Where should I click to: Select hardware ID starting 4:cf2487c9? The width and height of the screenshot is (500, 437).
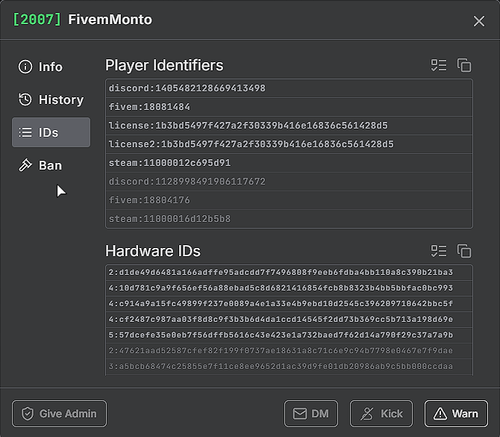(x=289, y=320)
